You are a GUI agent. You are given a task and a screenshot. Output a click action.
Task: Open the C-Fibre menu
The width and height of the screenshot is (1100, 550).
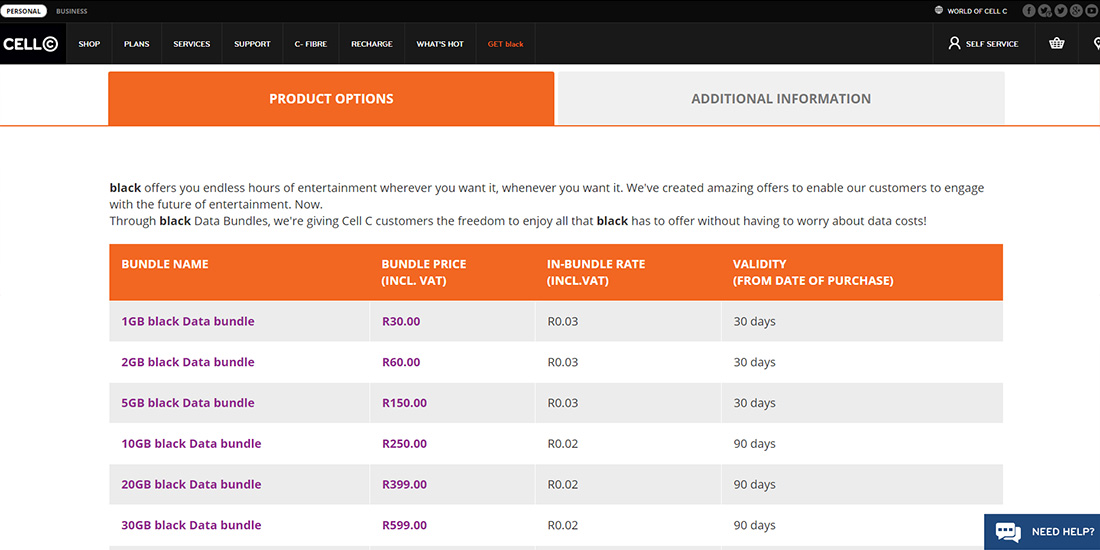tap(311, 43)
